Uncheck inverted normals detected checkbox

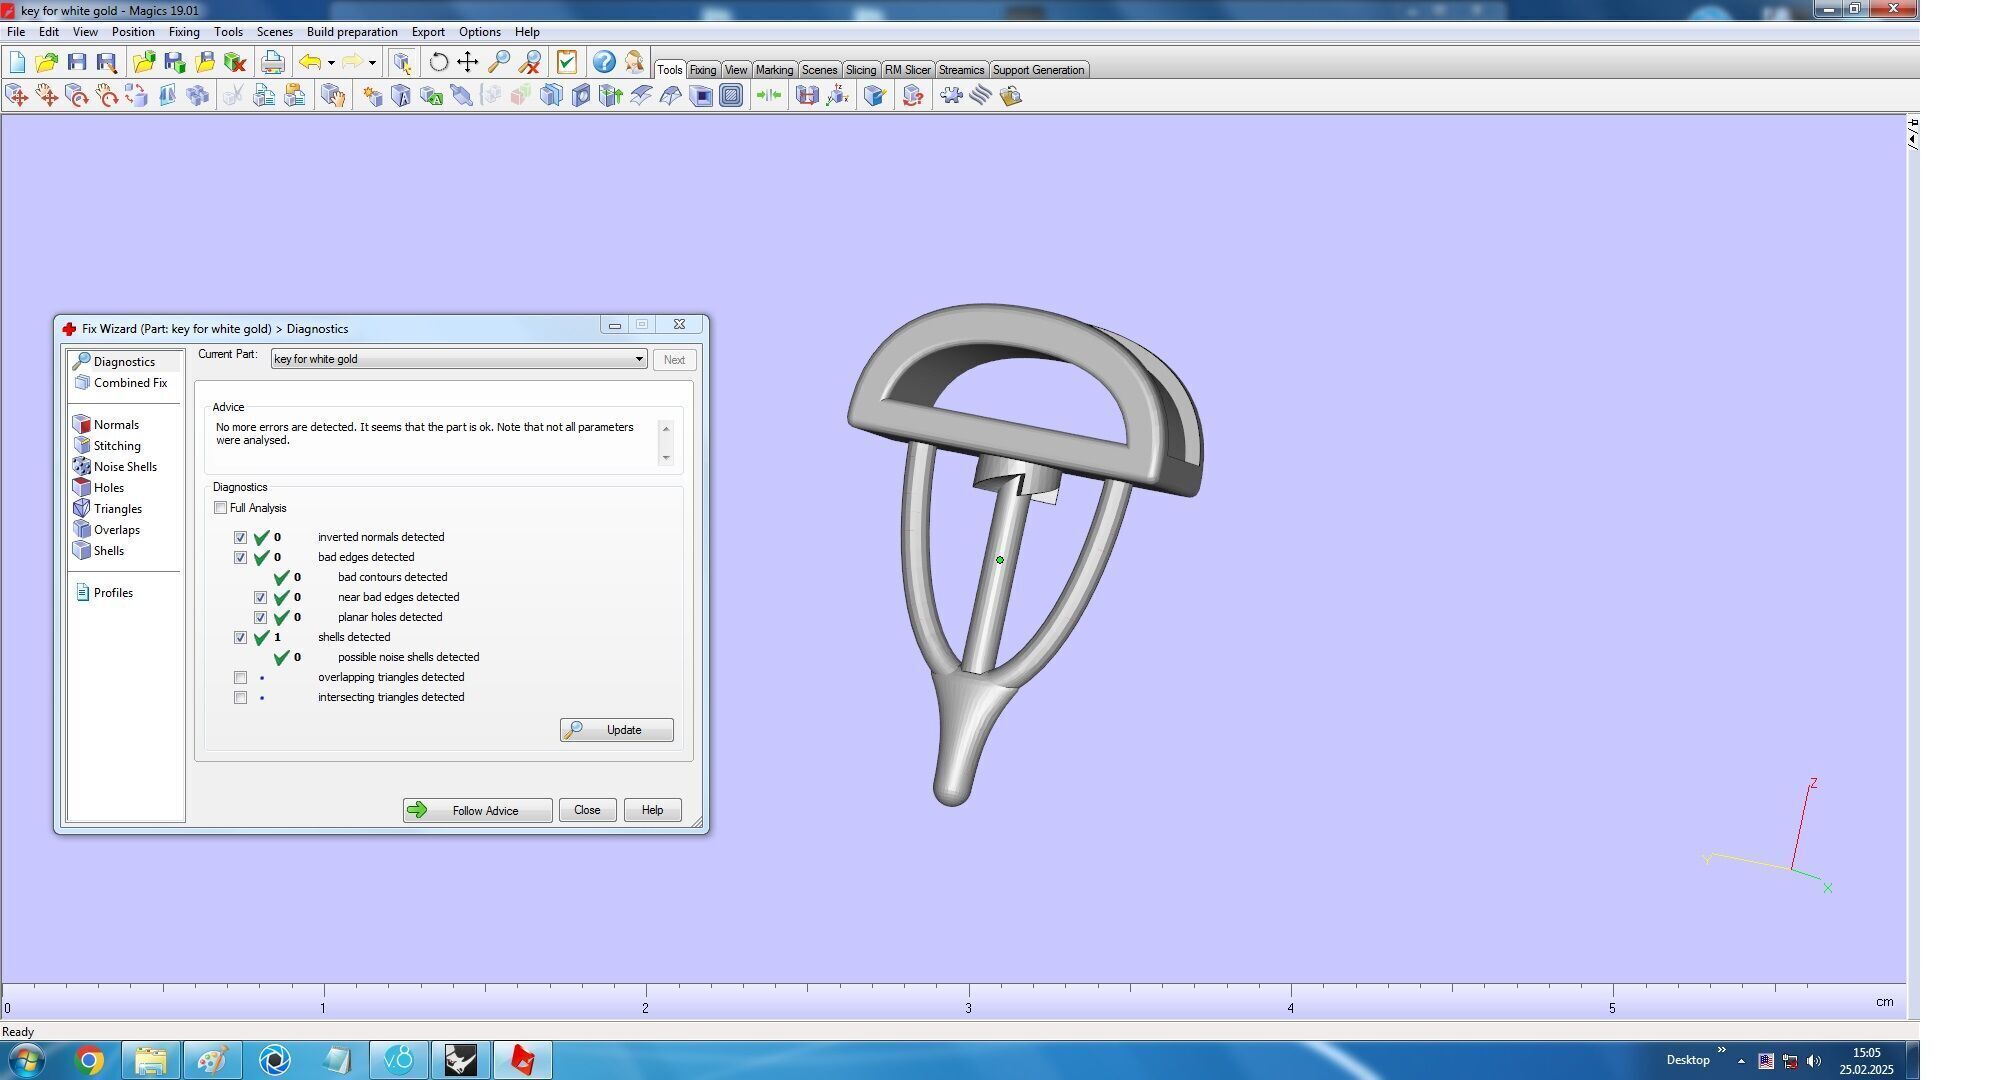[240, 538]
